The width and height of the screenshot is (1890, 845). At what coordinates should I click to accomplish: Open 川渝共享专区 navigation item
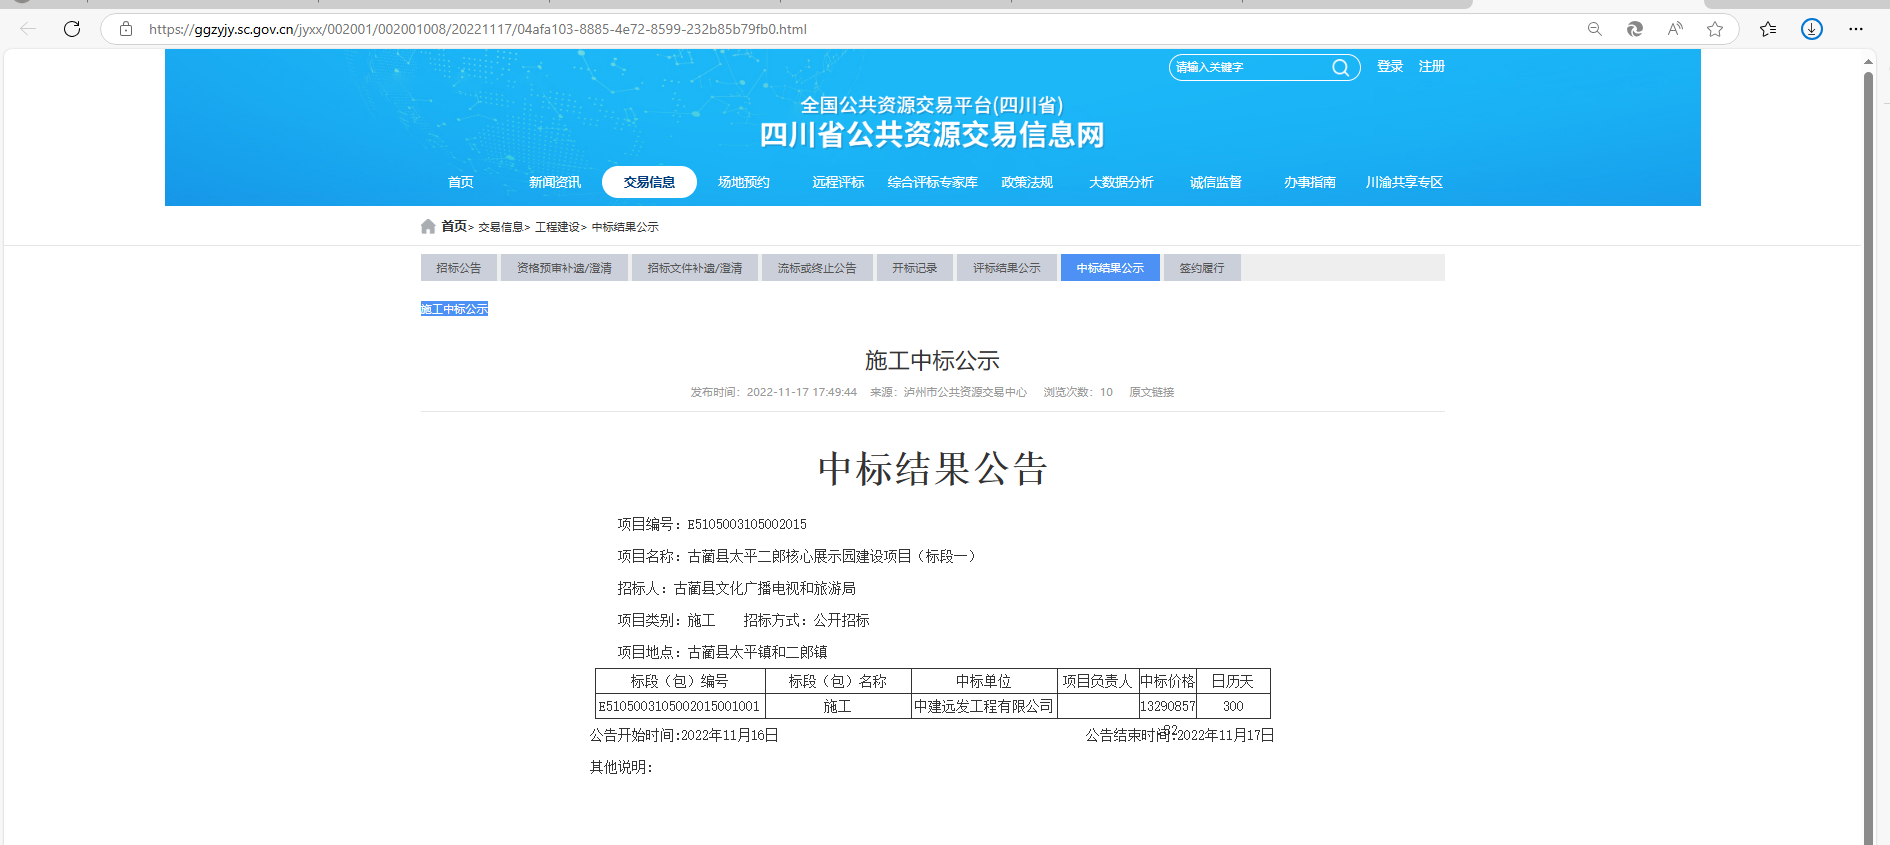1405,182
